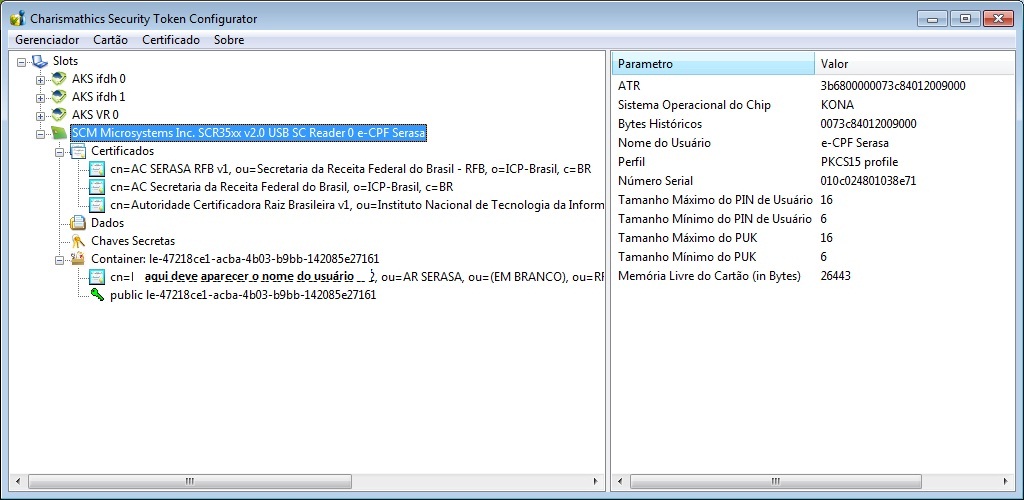Collapse the SCM Microsystems reader node
The height and width of the screenshot is (500, 1024).
(x=40, y=134)
